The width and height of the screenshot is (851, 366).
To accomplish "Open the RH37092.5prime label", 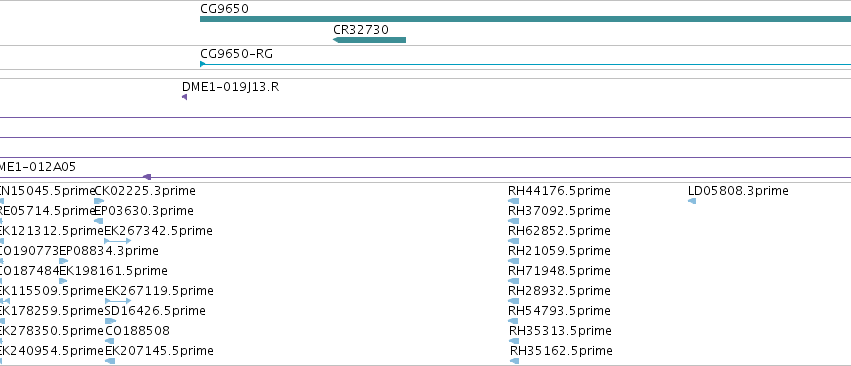I will pos(559,211).
